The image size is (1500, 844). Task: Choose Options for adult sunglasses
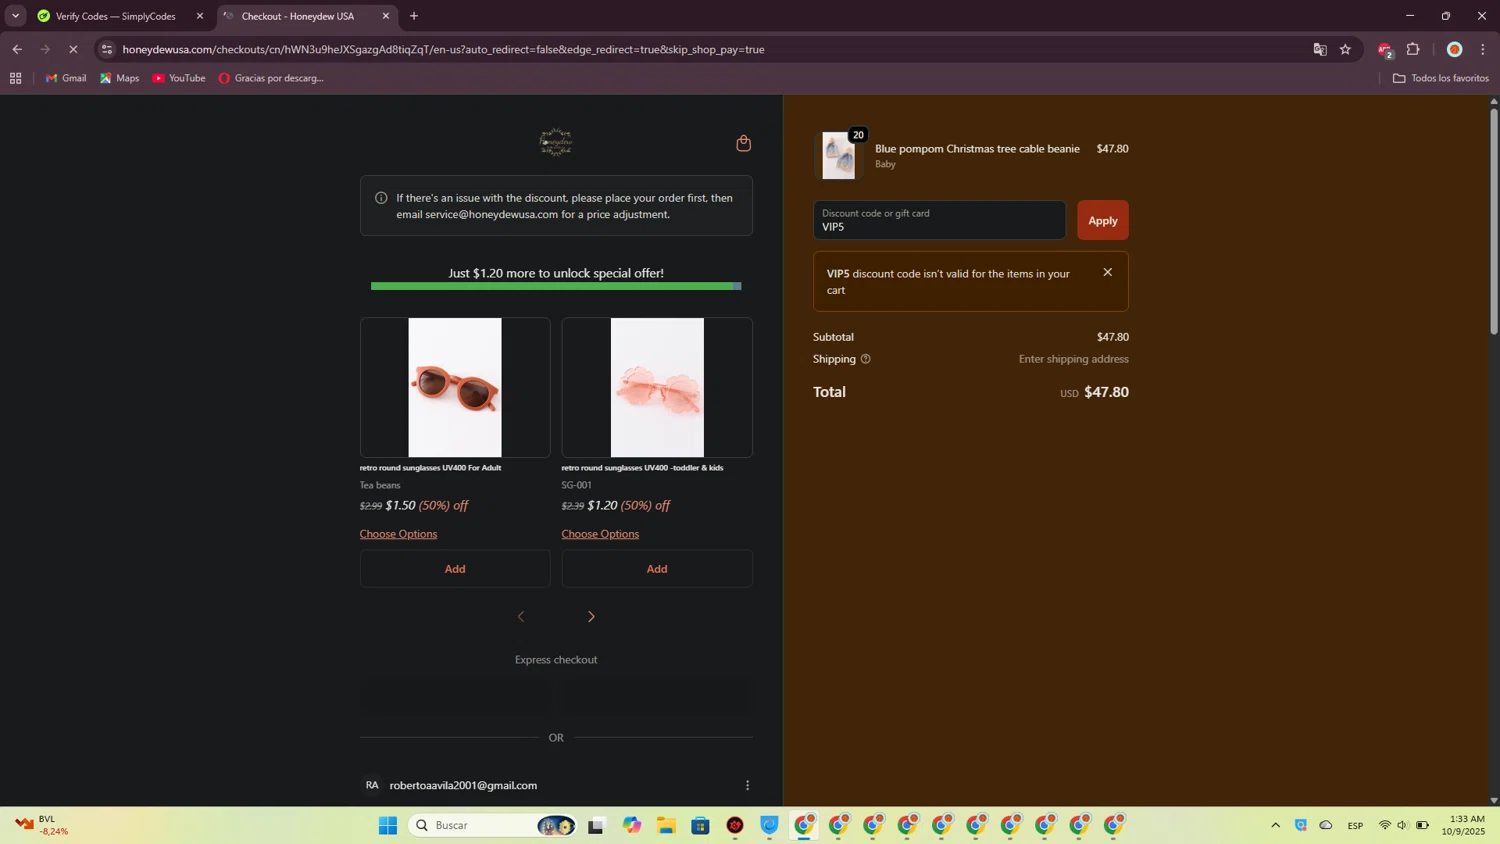coord(398,534)
